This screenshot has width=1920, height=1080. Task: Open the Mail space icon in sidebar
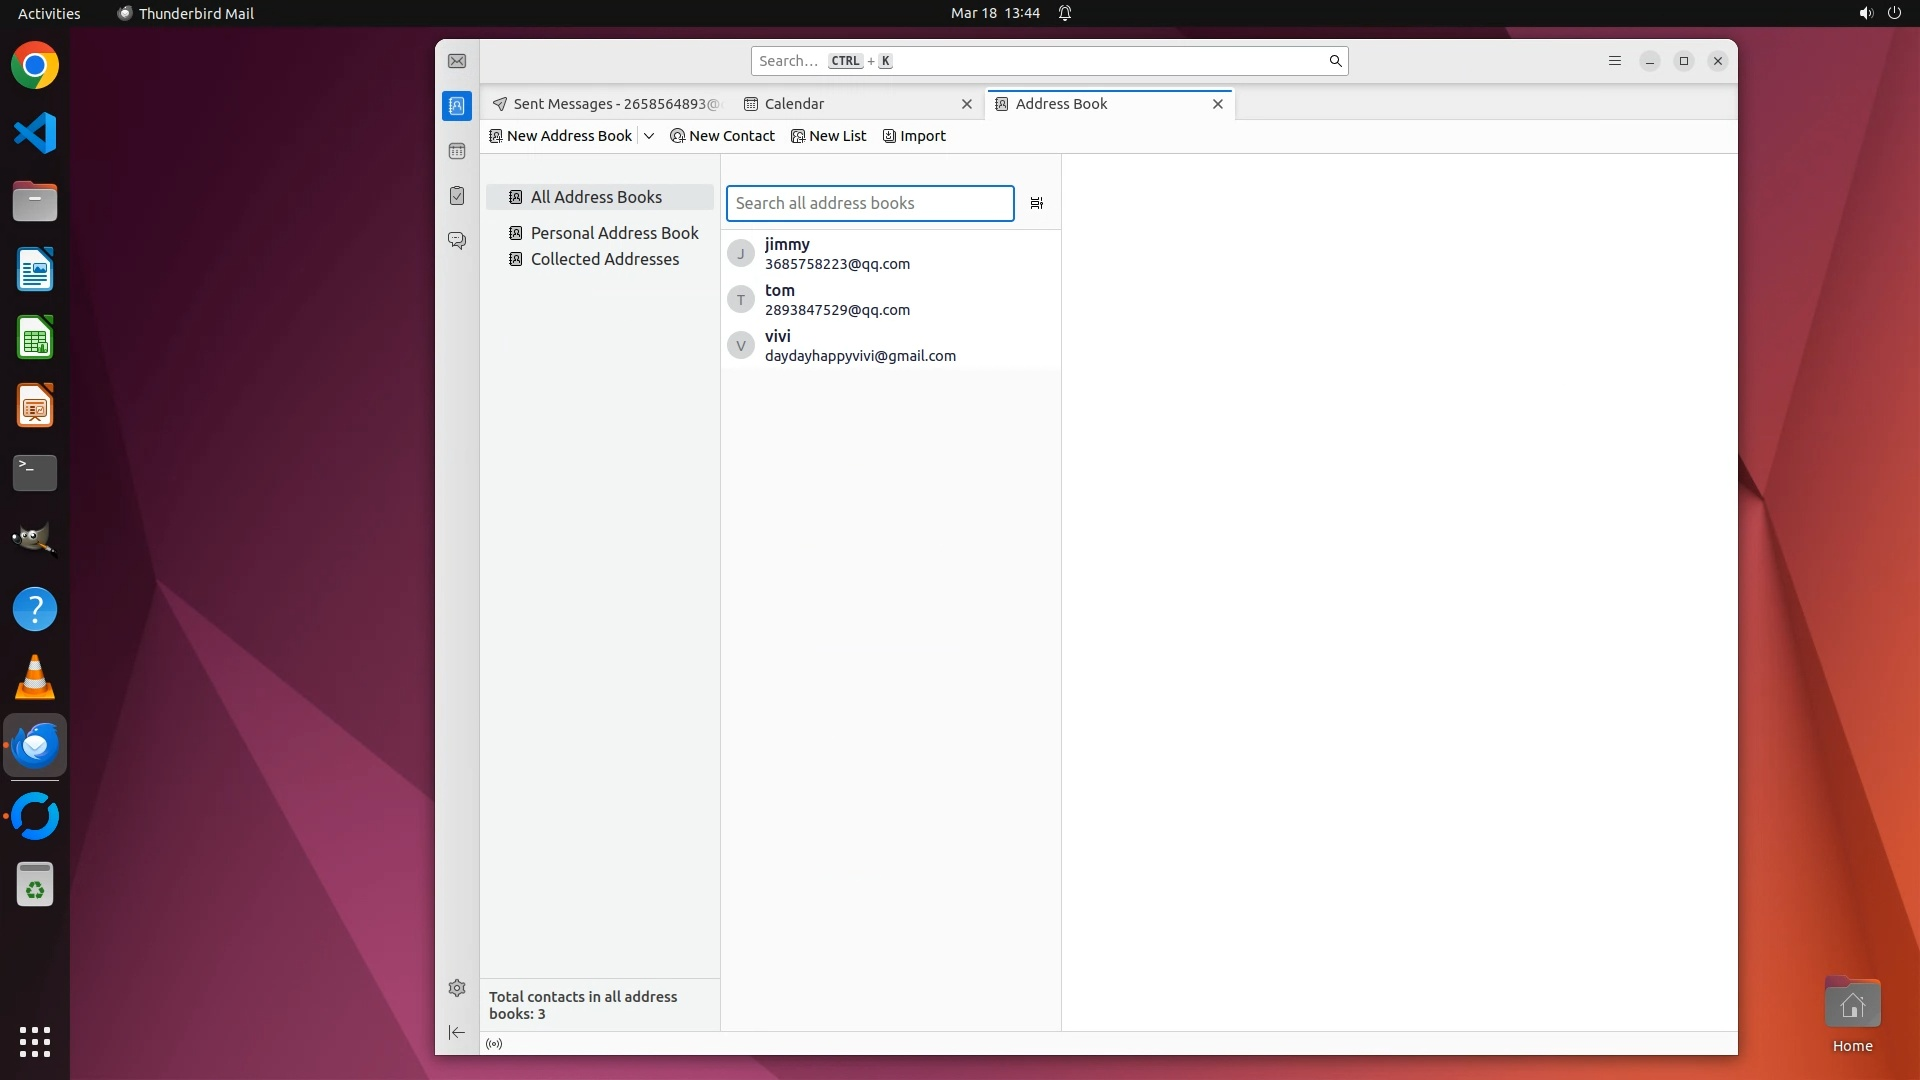click(457, 61)
